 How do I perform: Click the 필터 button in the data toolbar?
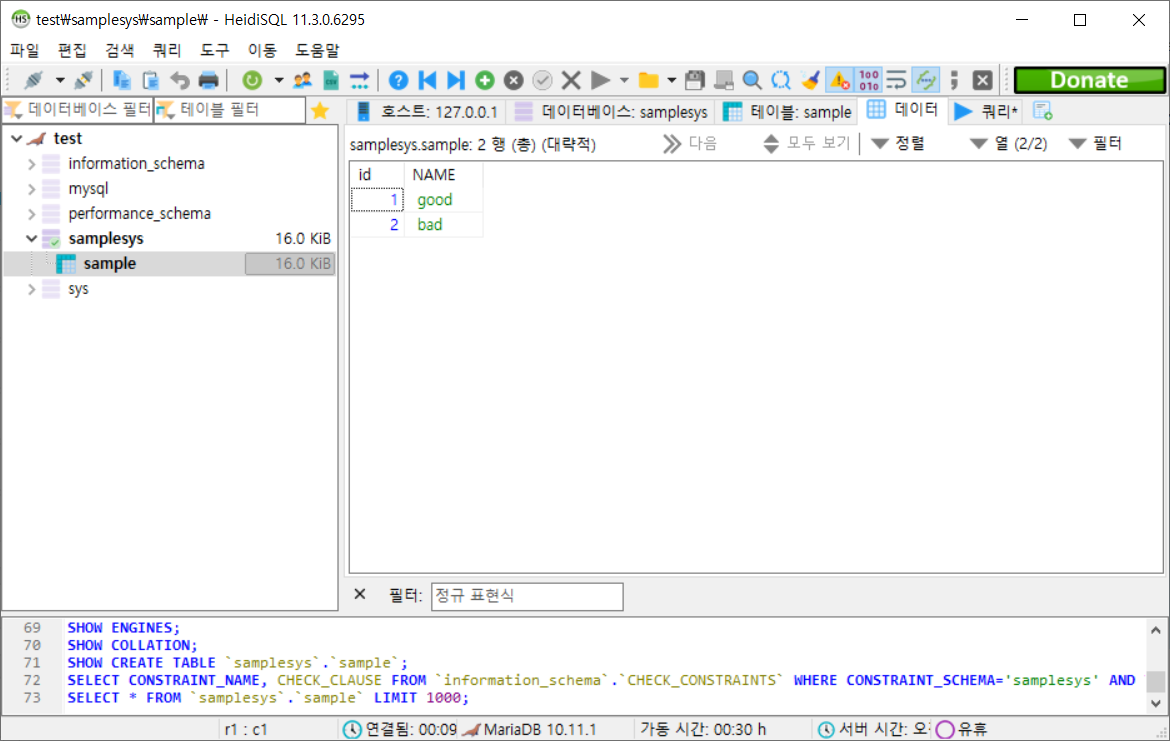pyautogui.click(x=1095, y=143)
